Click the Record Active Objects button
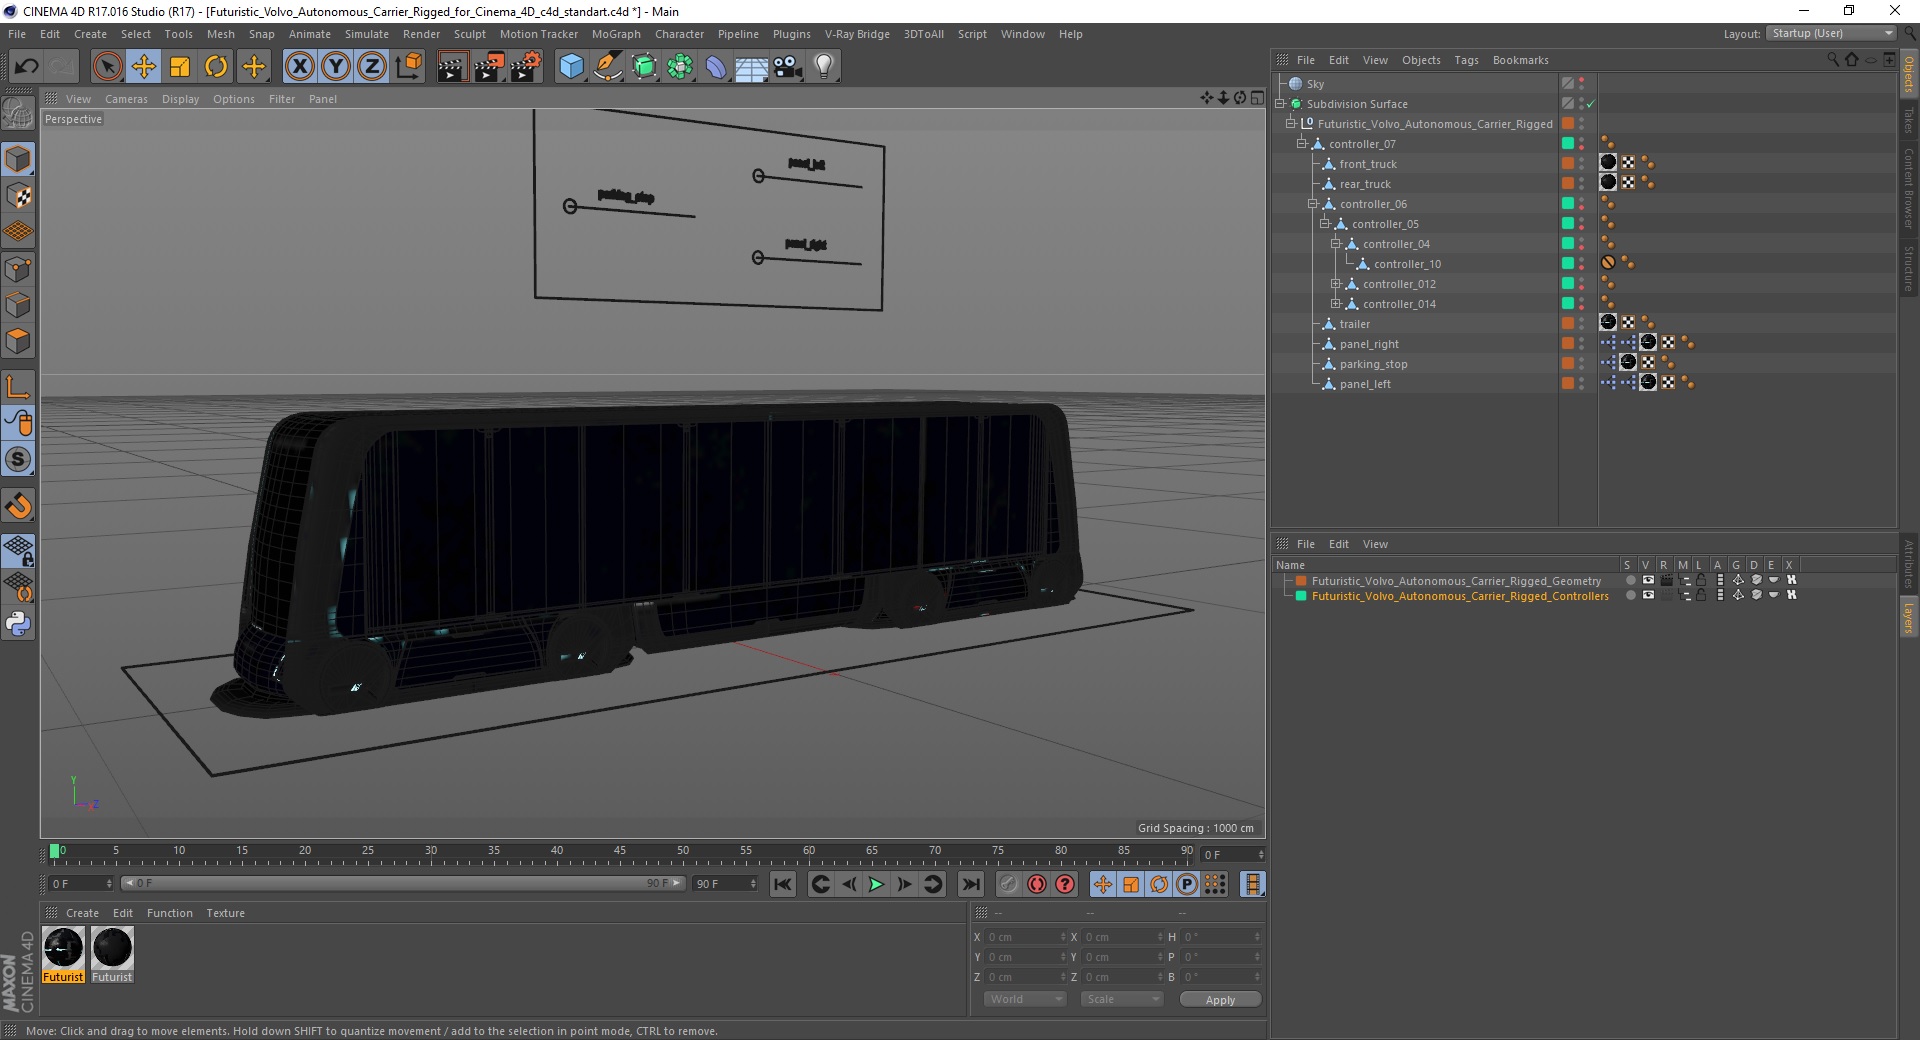Screen dimensions: 1920x1040 [1009, 884]
